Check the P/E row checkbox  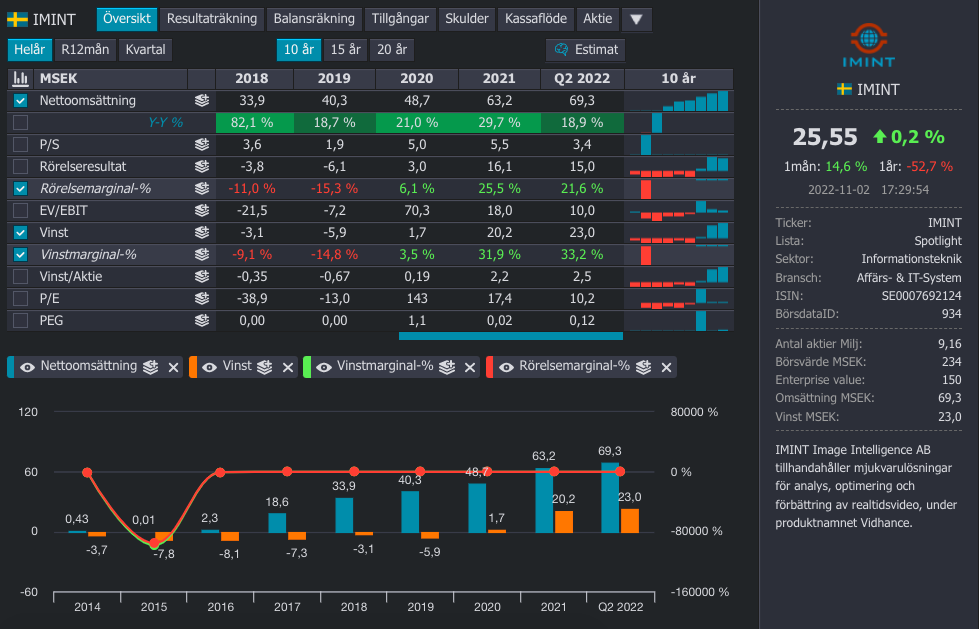21,299
